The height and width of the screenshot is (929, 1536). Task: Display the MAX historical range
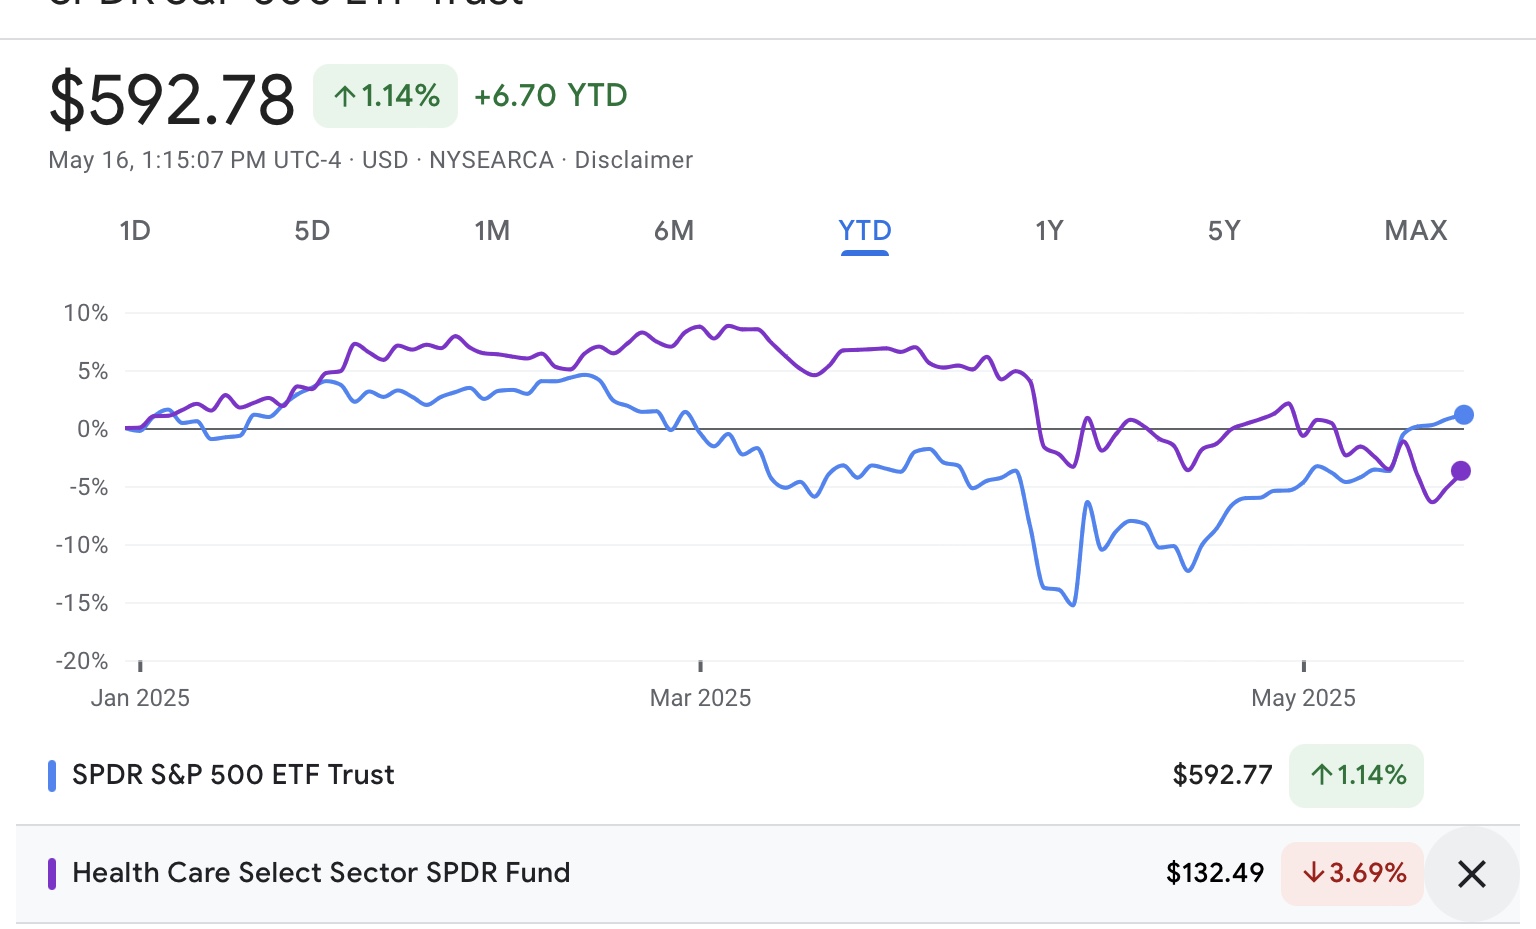coord(1416,231)
